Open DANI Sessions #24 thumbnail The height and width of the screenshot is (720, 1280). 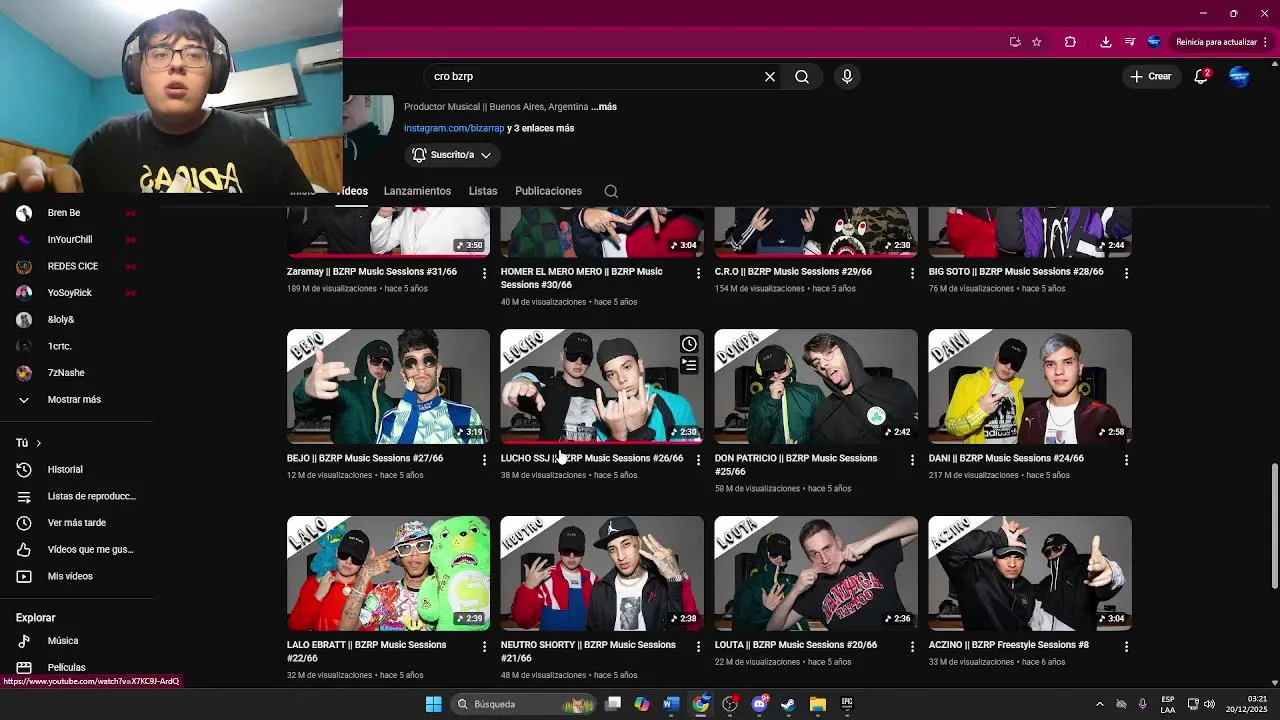tap(1030, 386)
